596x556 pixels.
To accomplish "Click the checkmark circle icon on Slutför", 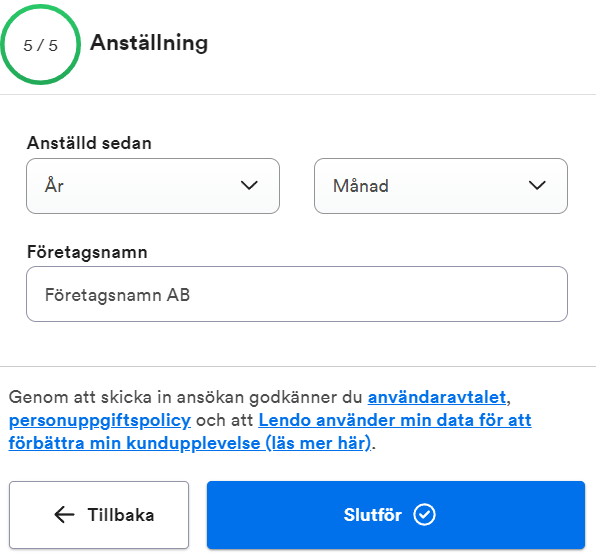I will pos(424,515).
